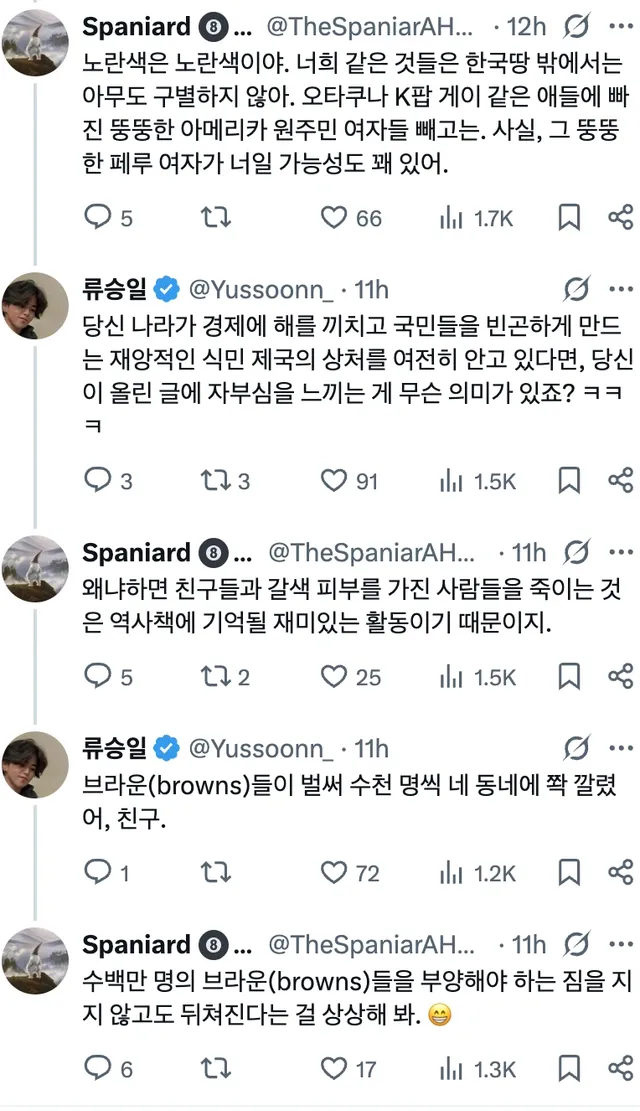This screenshot has width=640, height=1111.
Task: Bookmark the tweet with 1.2K views
Action: pos(568,873)
